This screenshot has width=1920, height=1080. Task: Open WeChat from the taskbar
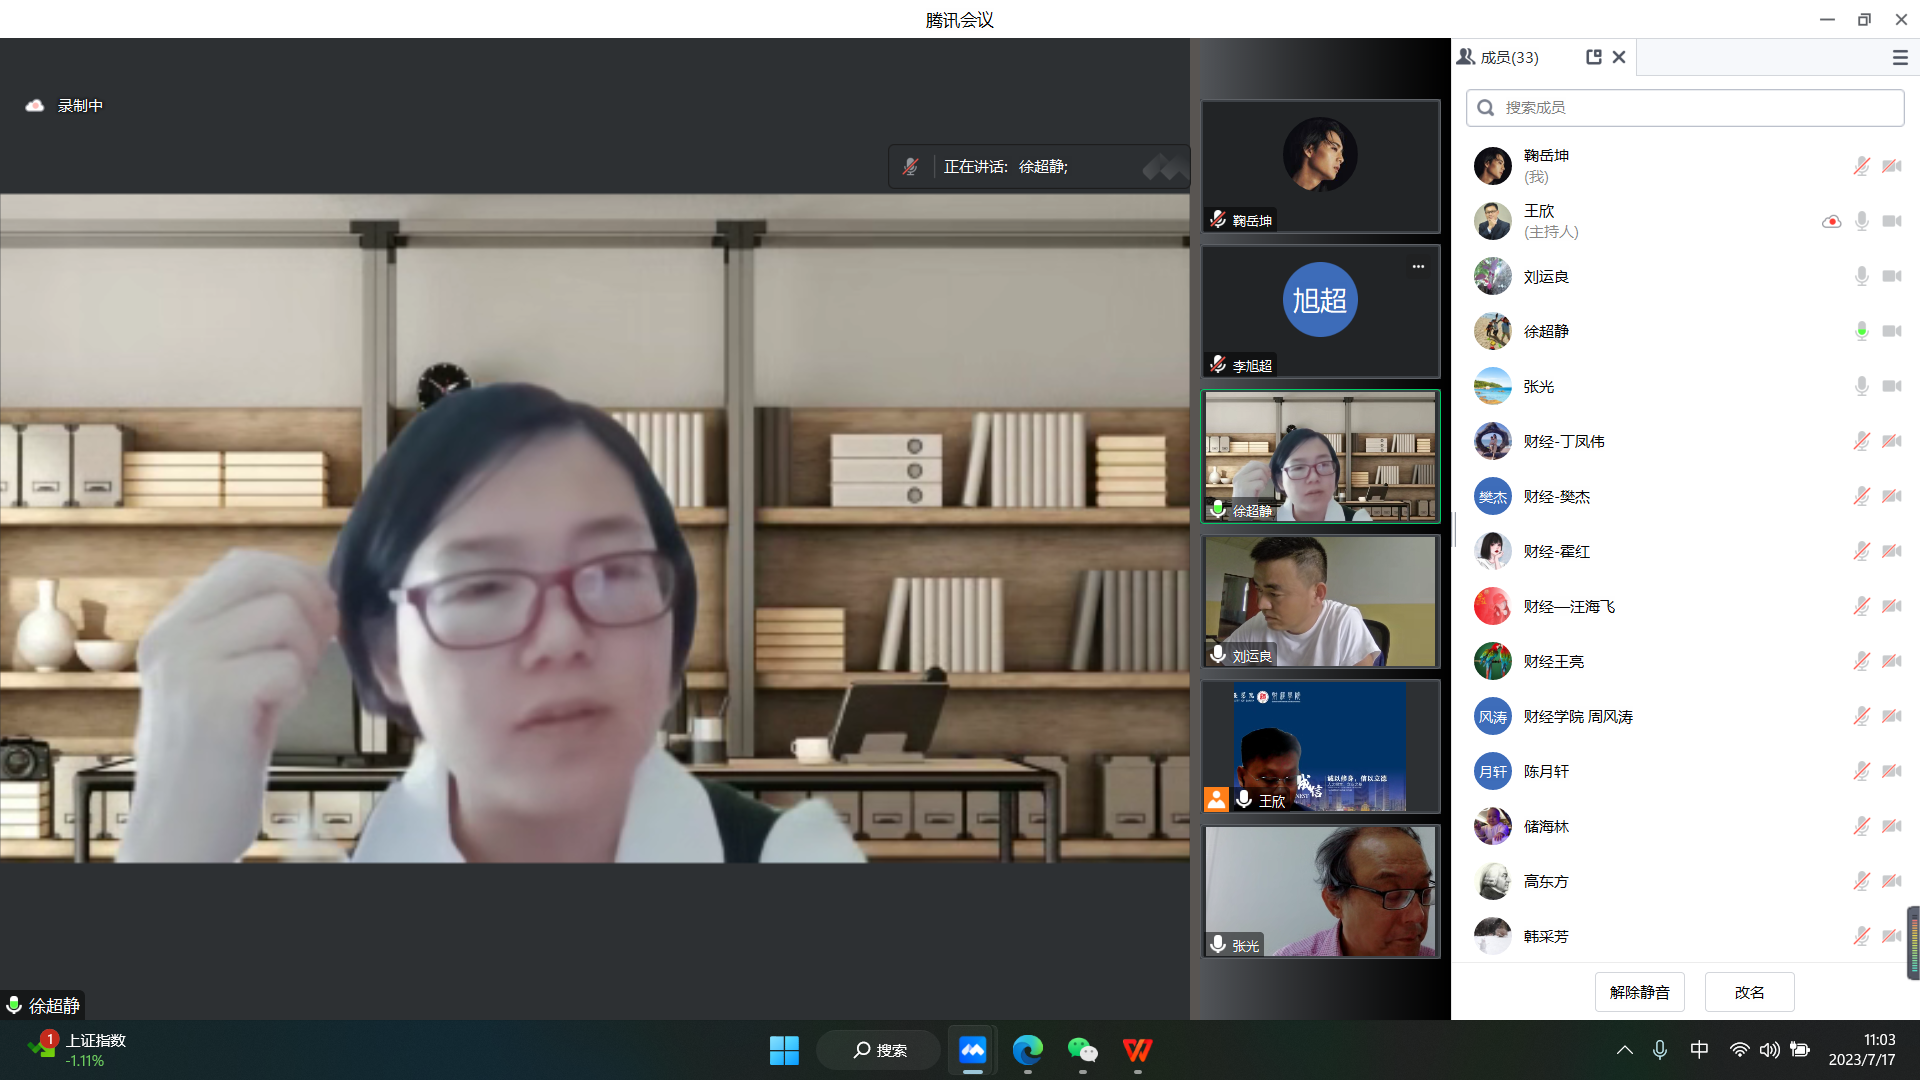(1082, 1050)
